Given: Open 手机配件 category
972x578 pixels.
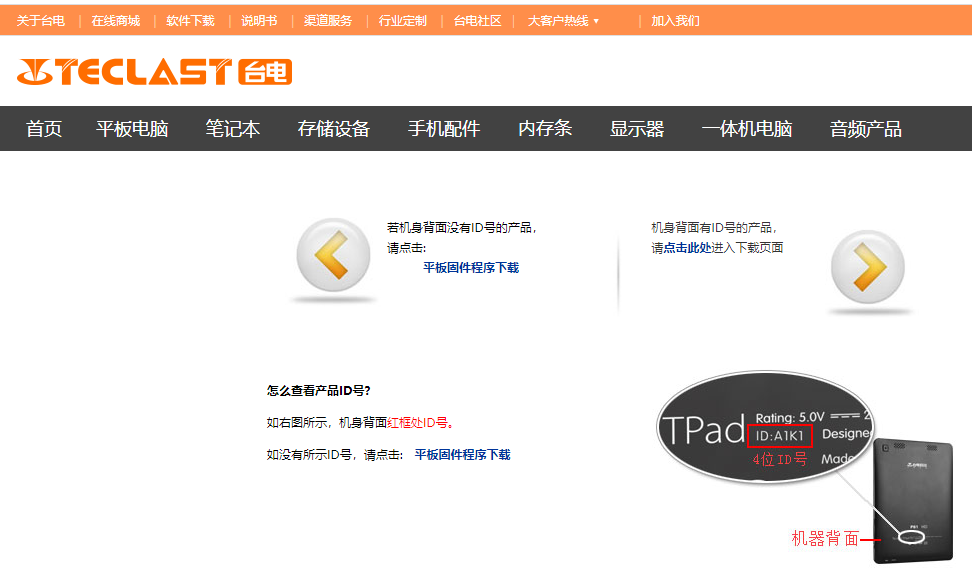Looking at the screenshot, I should [444, 129].
